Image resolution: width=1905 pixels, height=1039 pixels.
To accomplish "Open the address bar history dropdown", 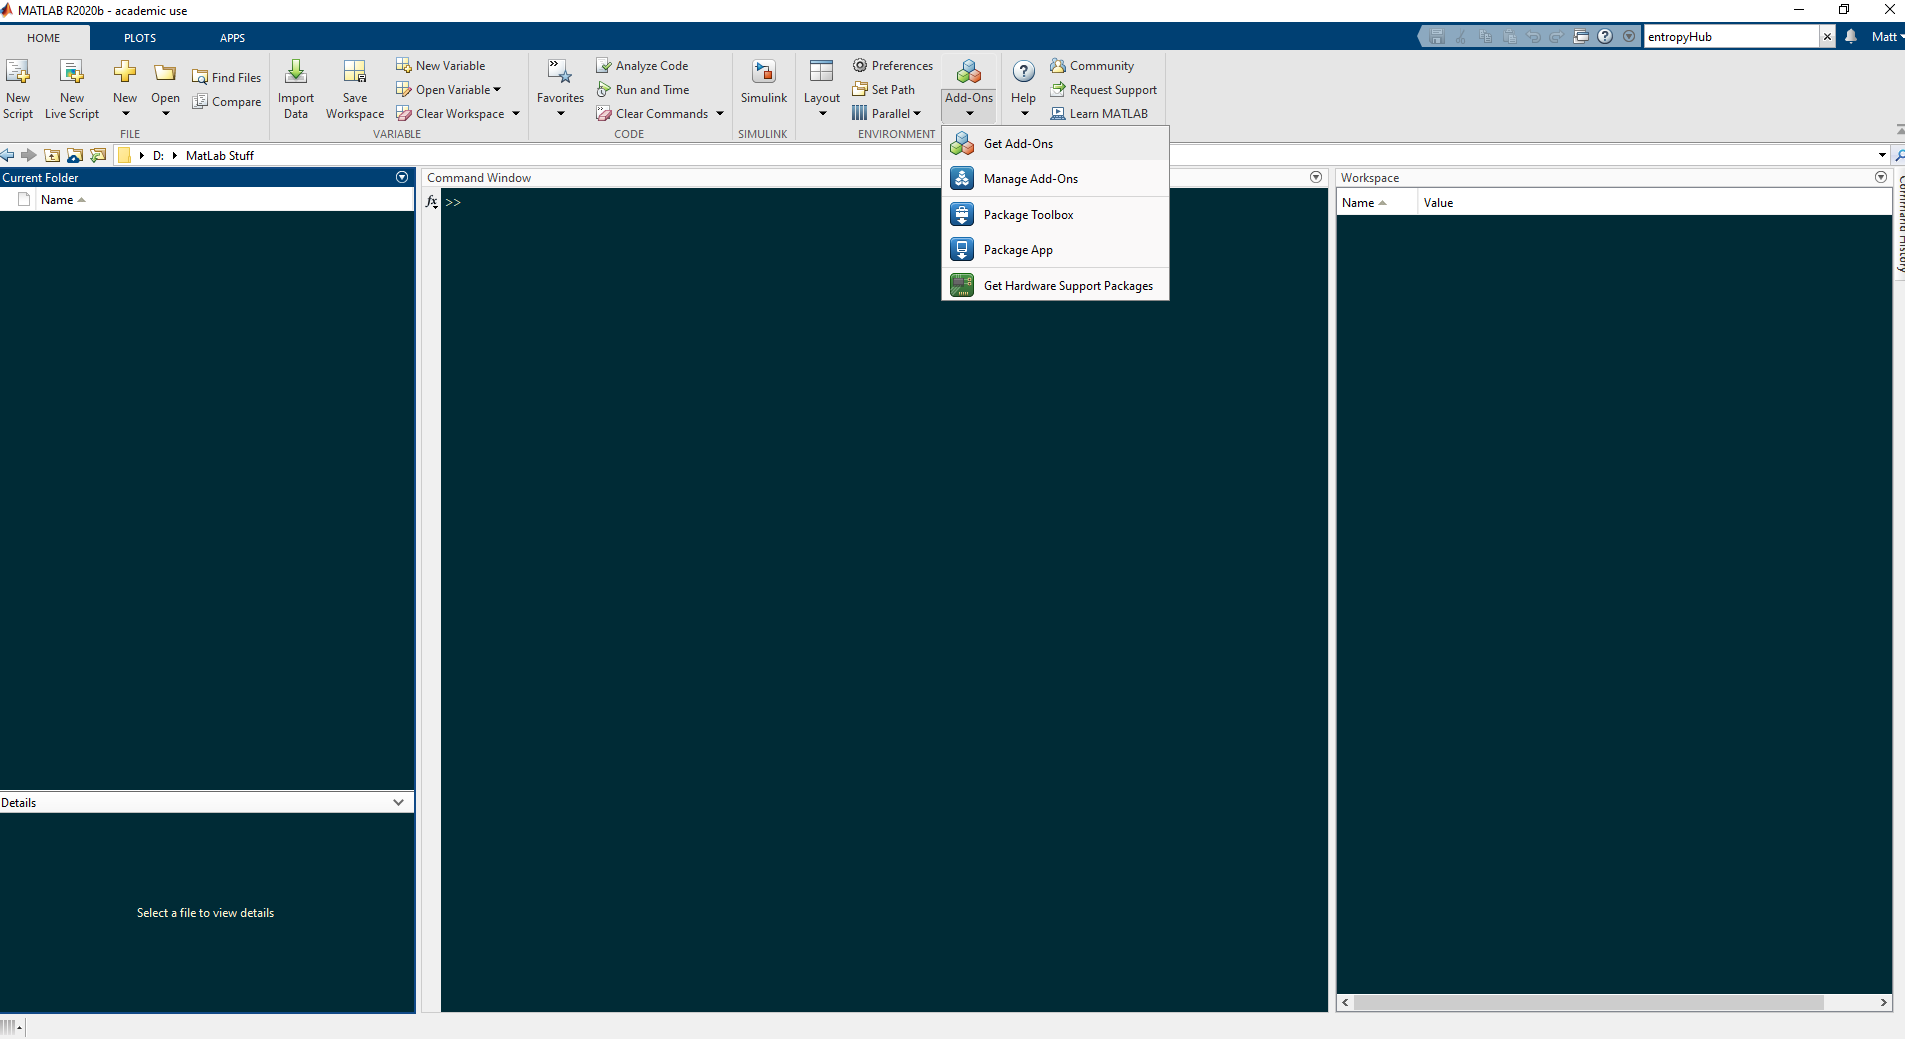I will [x=1882, y=155].
